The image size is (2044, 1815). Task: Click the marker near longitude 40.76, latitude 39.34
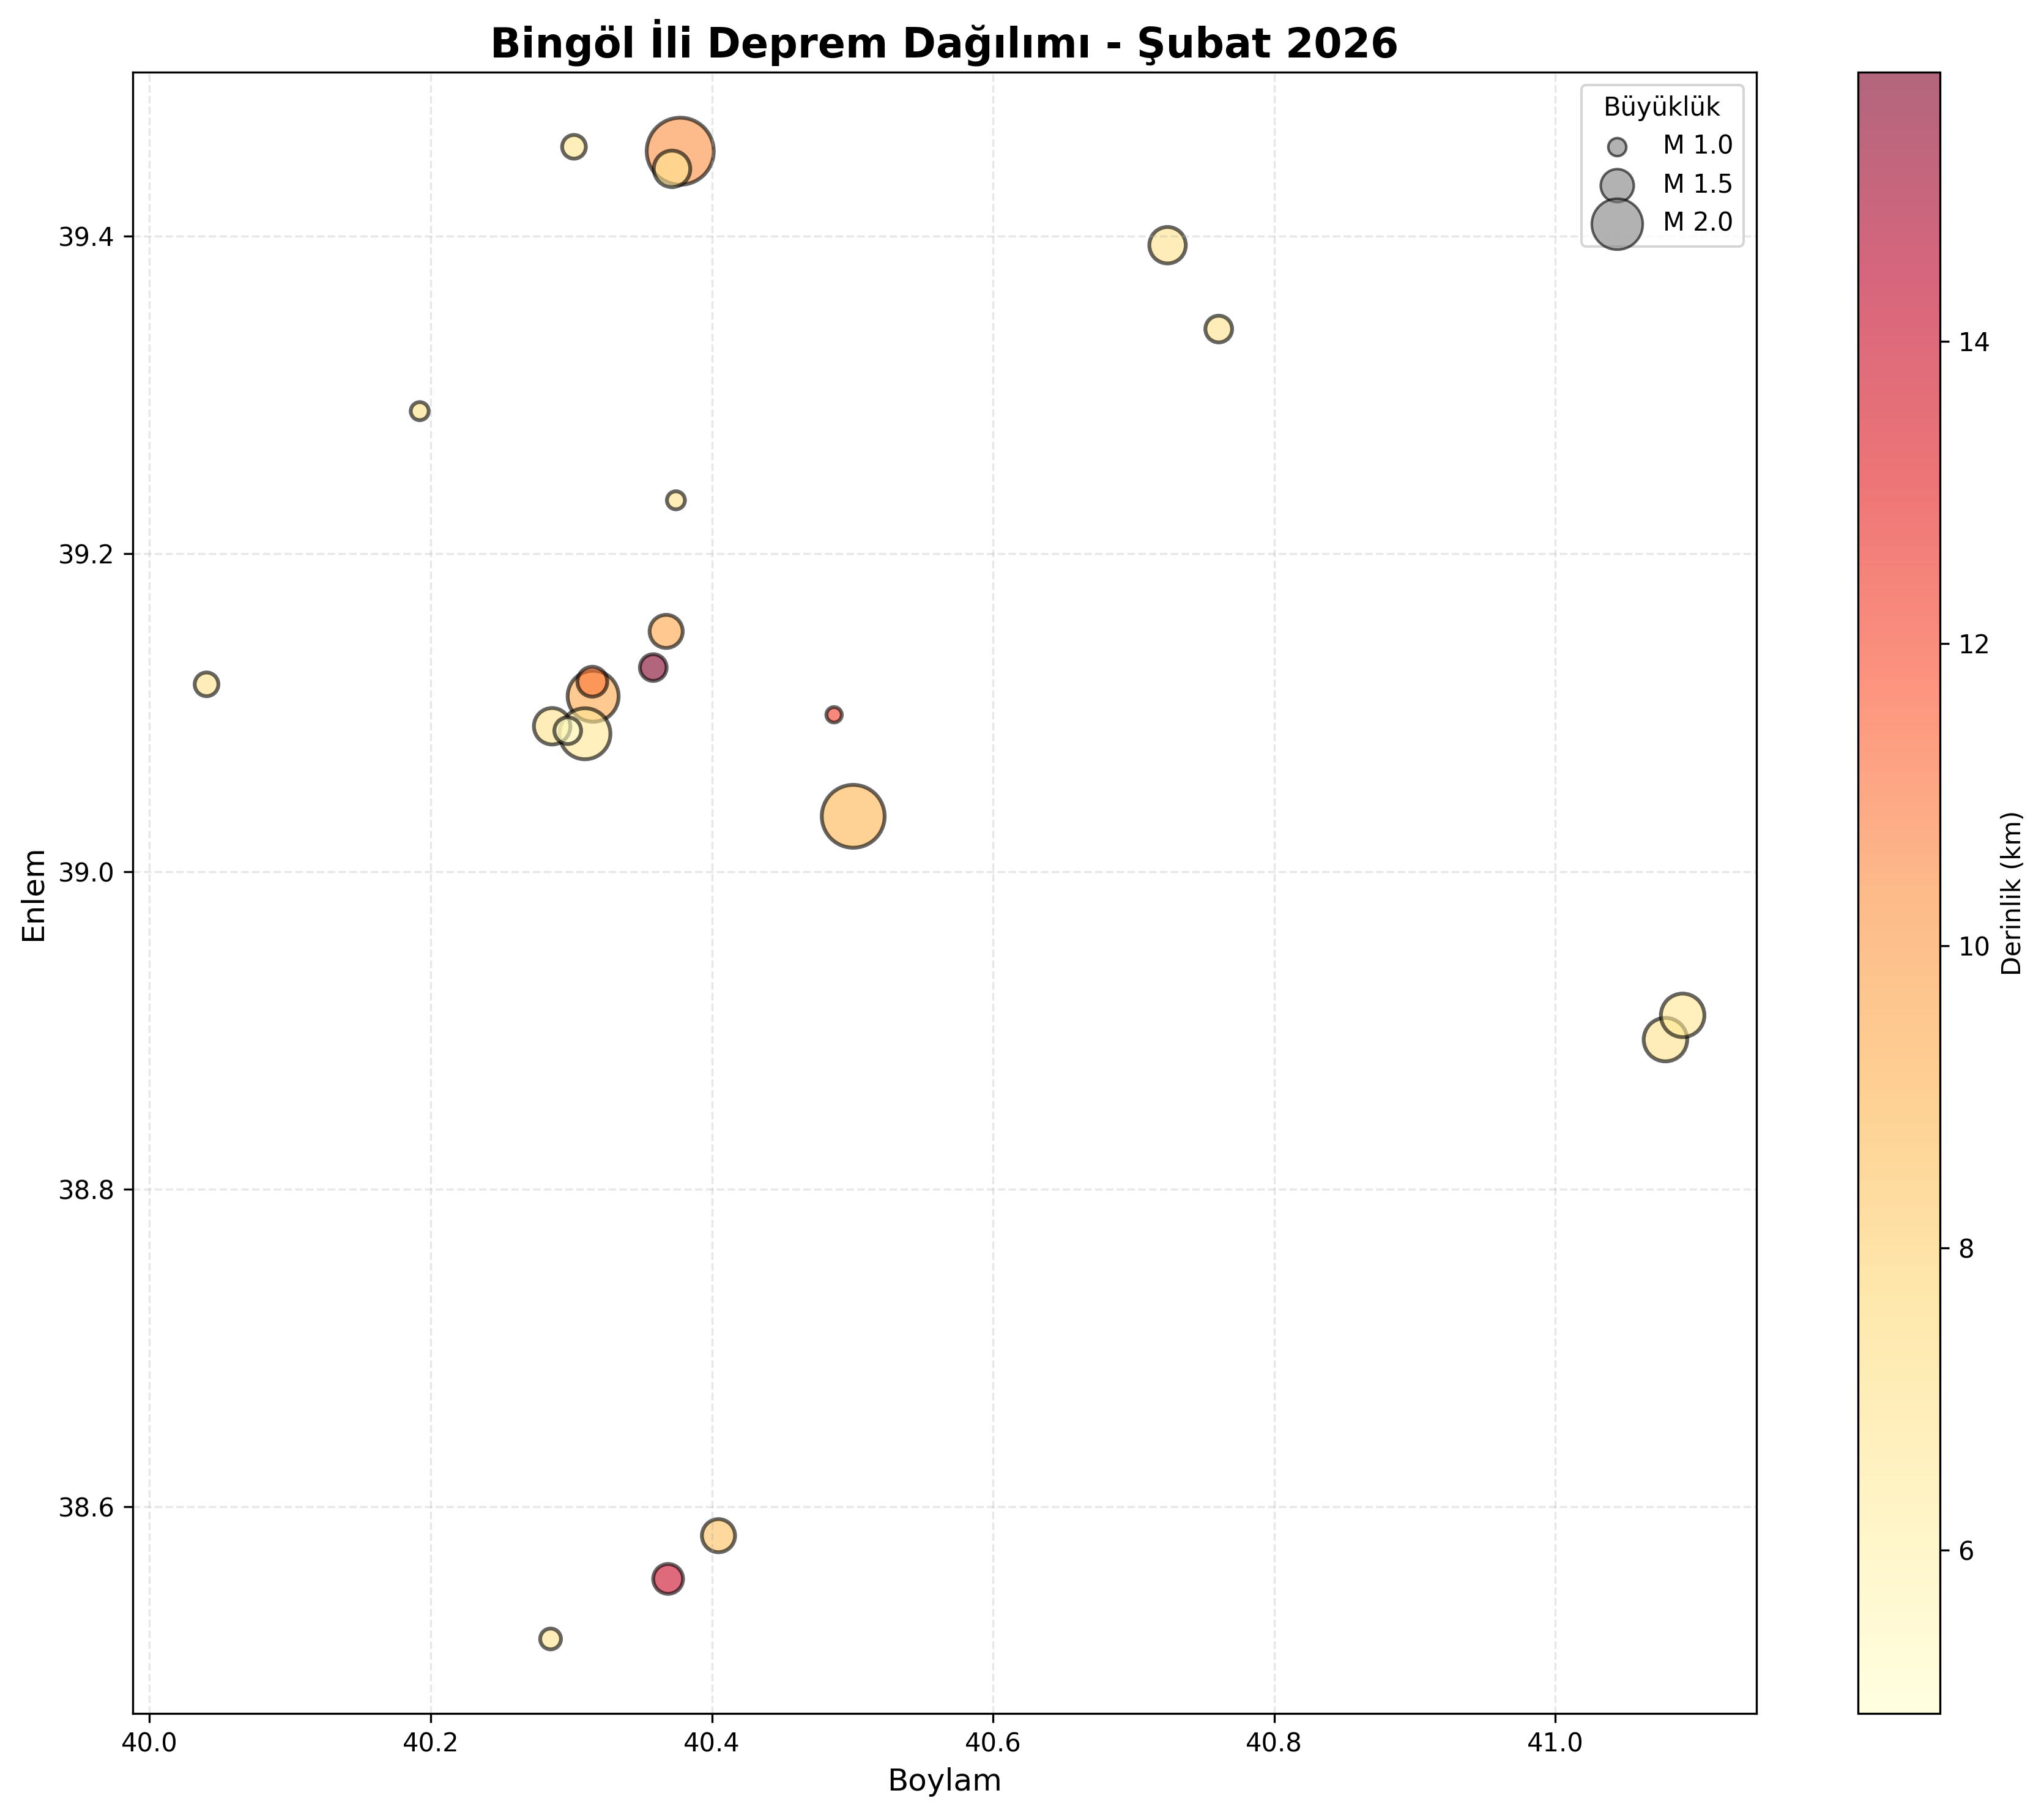coord(1218,329)
